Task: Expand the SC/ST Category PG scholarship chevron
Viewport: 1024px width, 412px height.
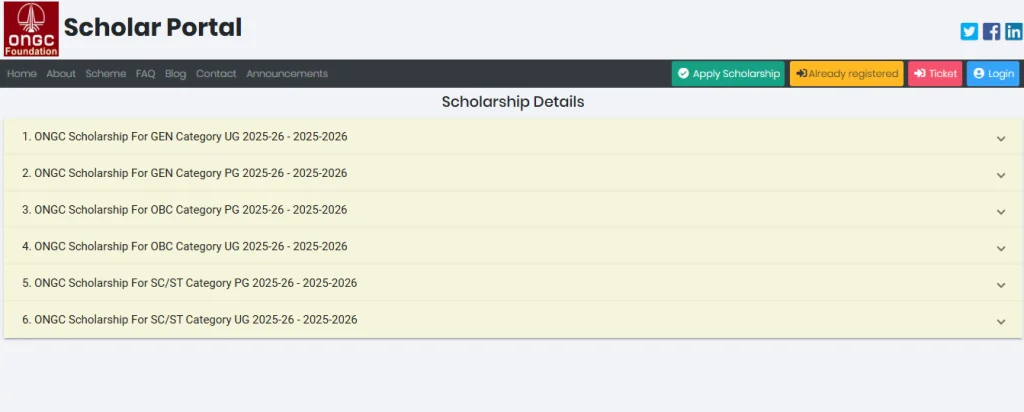Action: click(1001, 285)
